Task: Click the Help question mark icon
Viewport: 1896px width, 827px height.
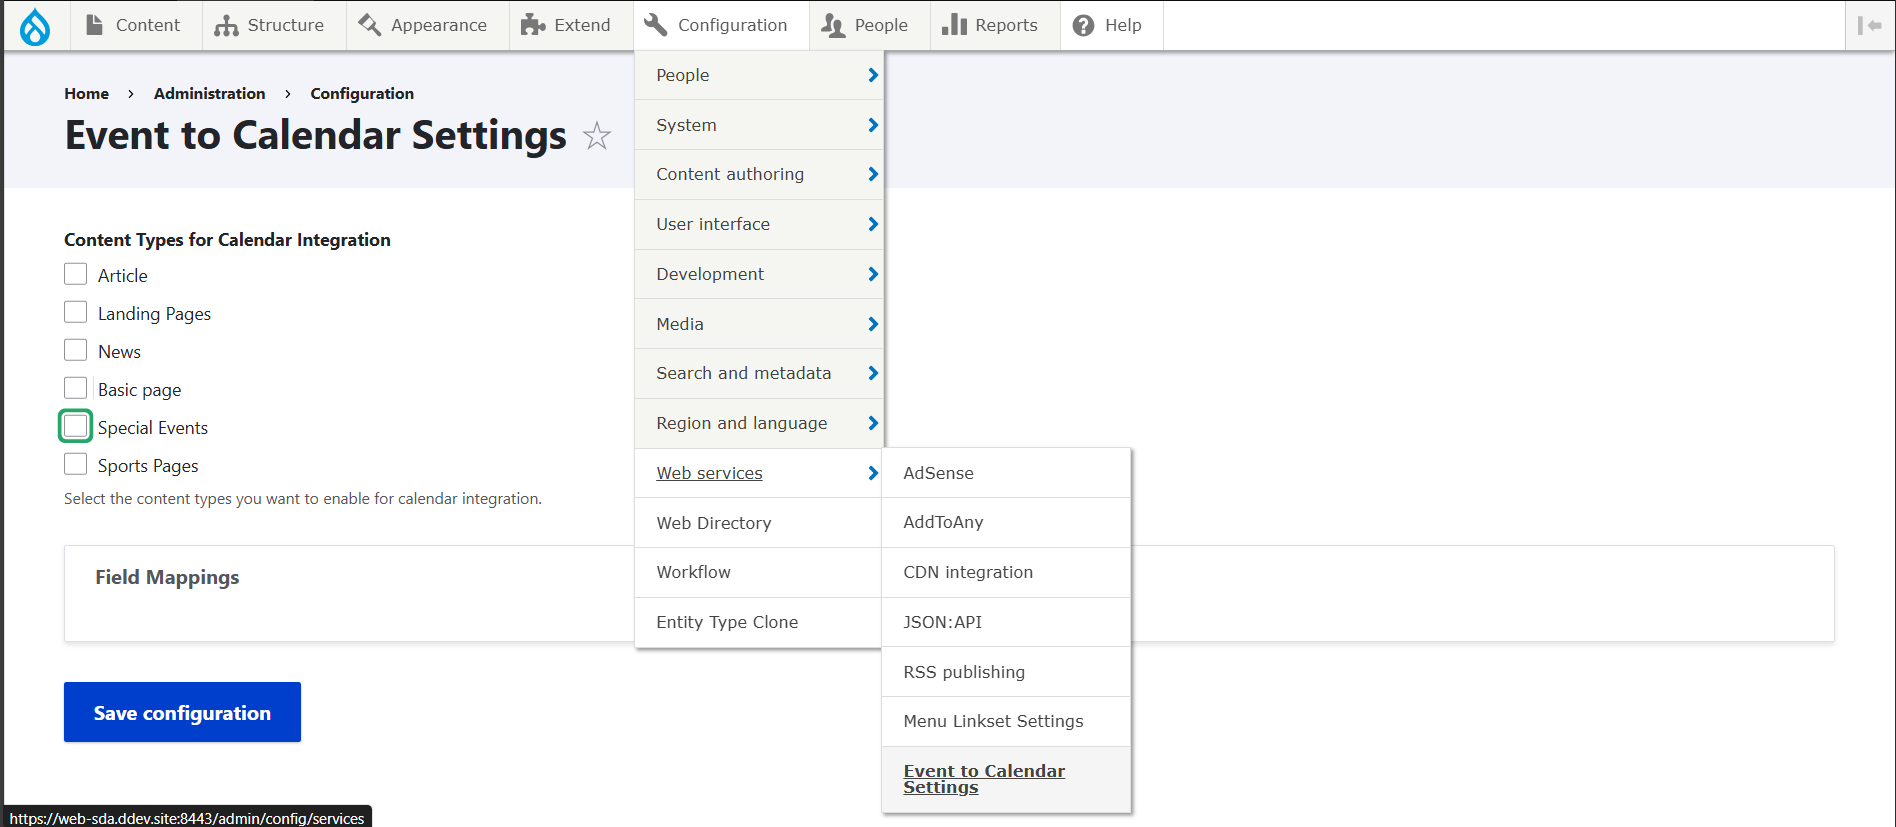Action: point(1083,25)
